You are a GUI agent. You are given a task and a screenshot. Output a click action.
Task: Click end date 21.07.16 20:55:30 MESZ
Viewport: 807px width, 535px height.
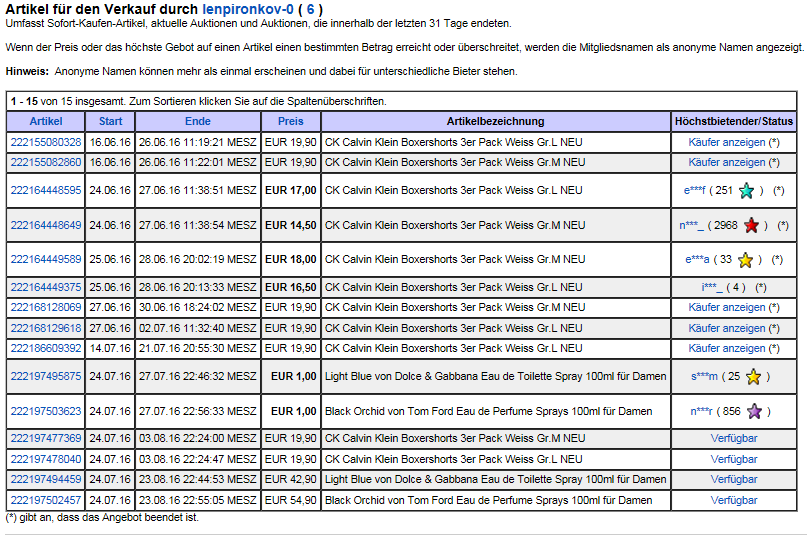198,348
